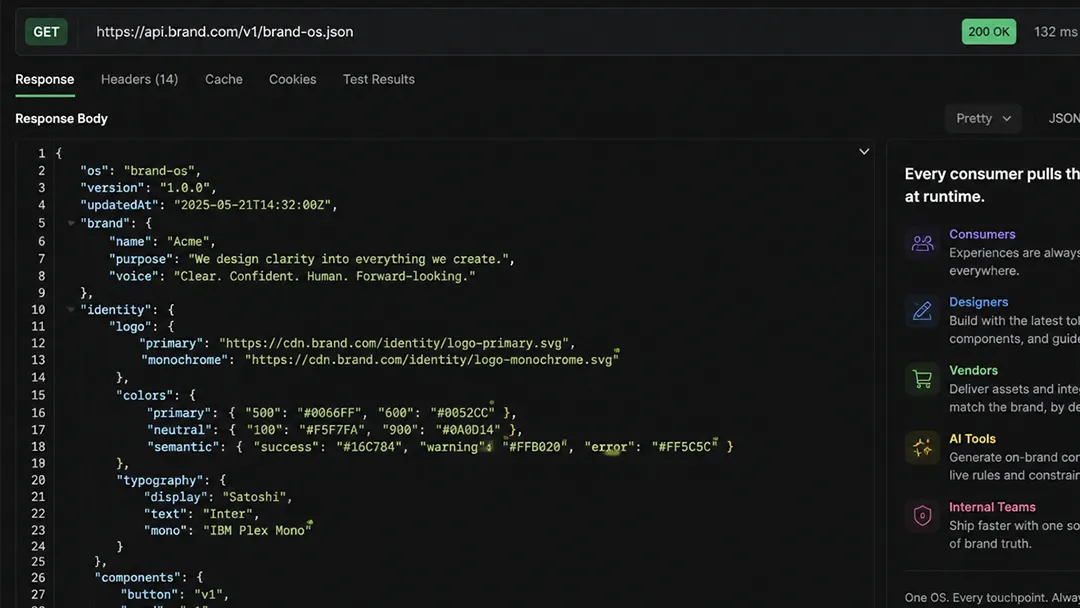Click the Designers heading

[979, 302]
